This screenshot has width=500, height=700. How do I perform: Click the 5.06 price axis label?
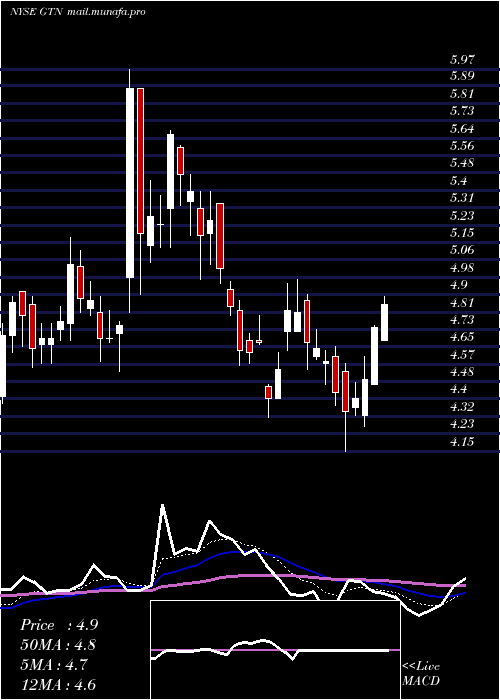pyautogui.click(x=462, y=250)
